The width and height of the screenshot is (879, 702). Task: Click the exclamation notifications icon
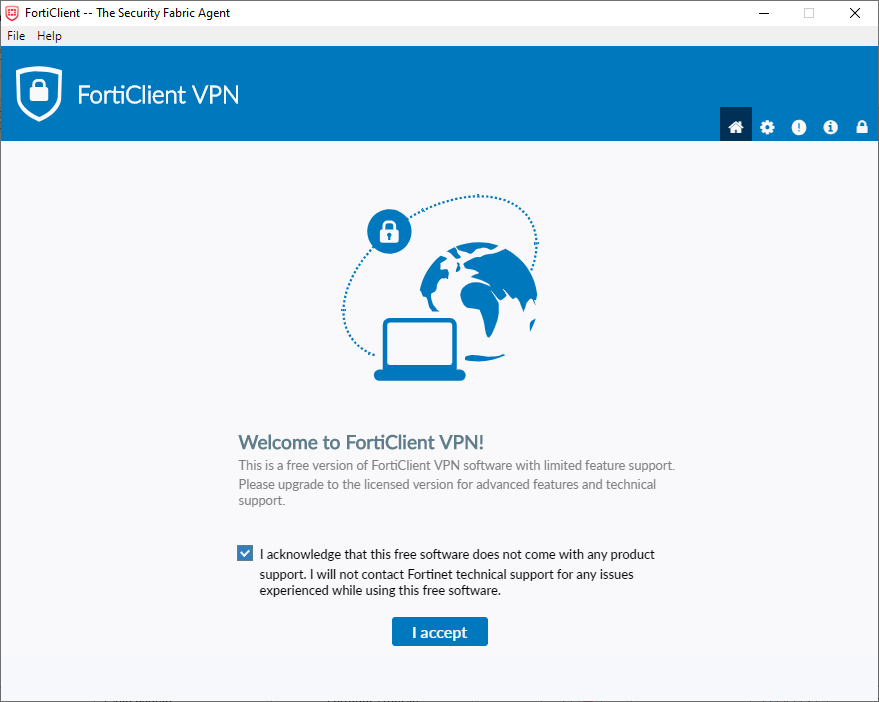click(799, 127)
